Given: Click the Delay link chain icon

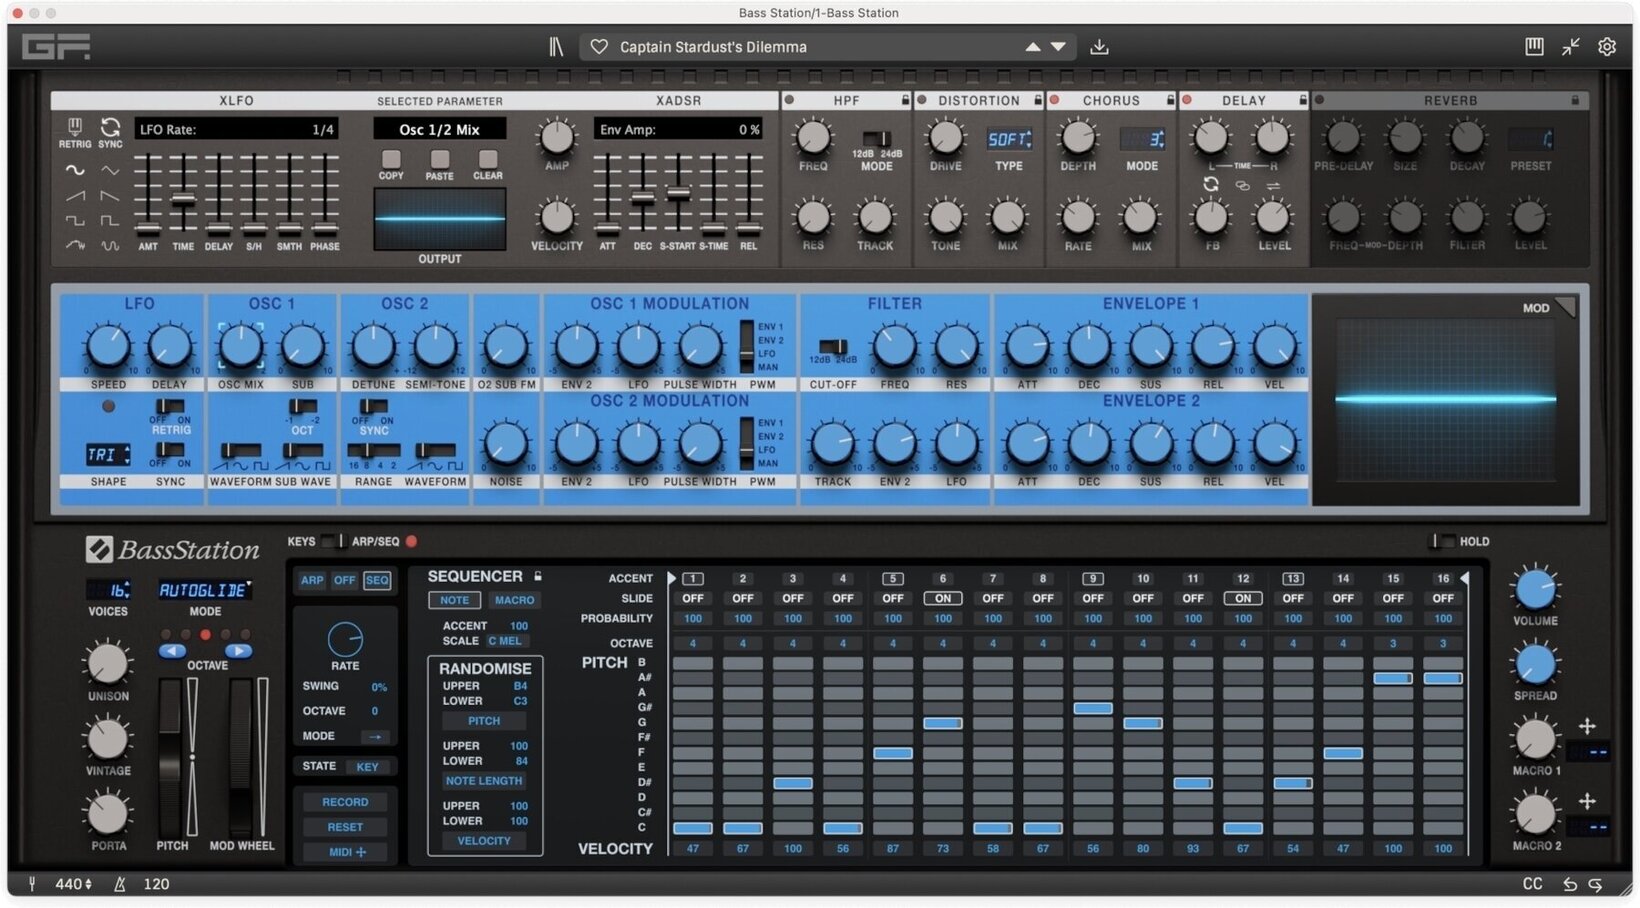Looking at the screenshot, I should (x=1242, y=186).
